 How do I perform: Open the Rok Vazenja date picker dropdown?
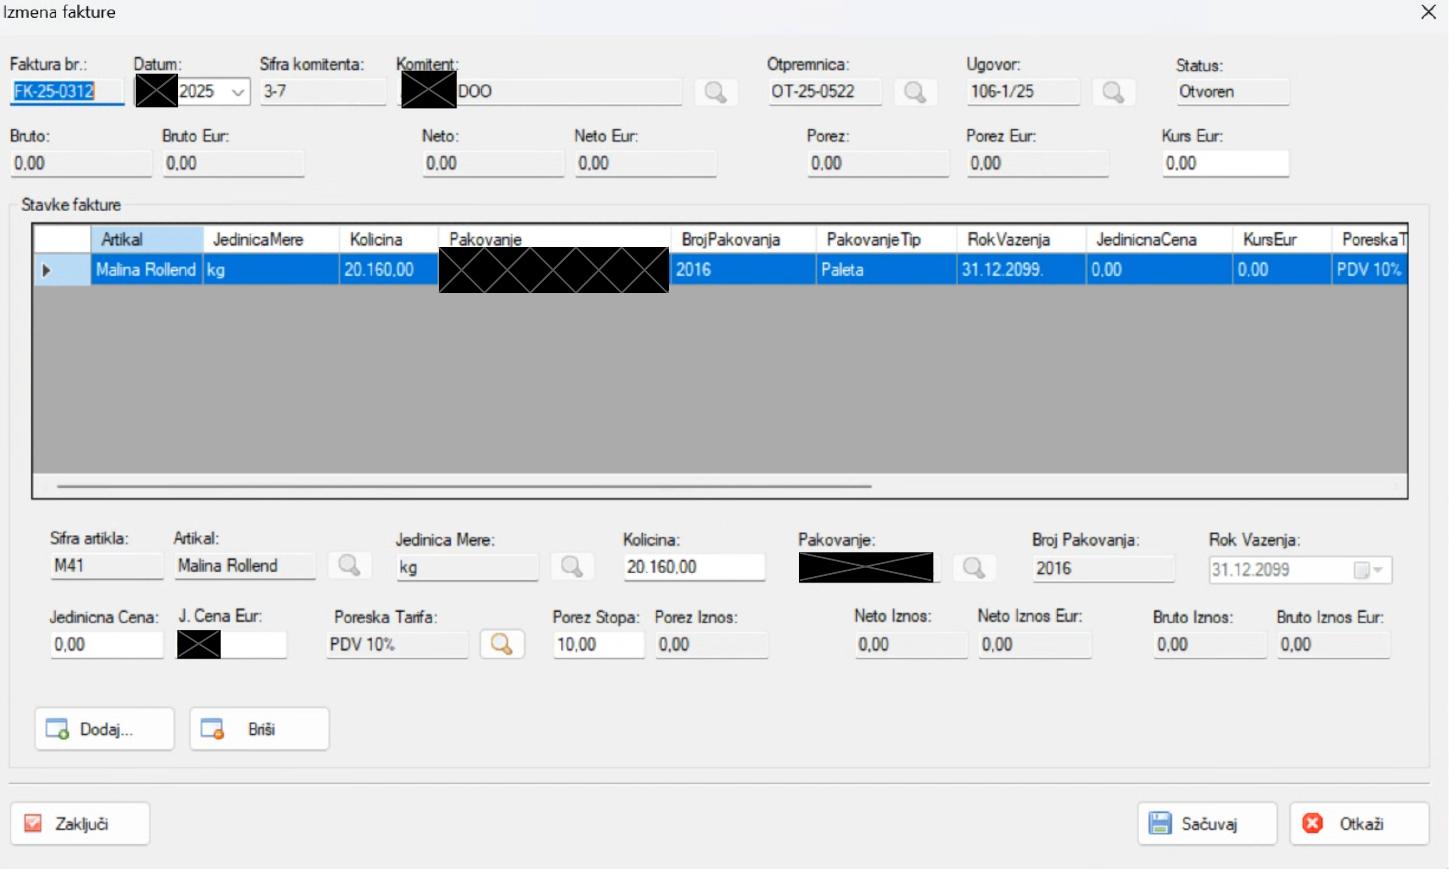(1378, 570)
